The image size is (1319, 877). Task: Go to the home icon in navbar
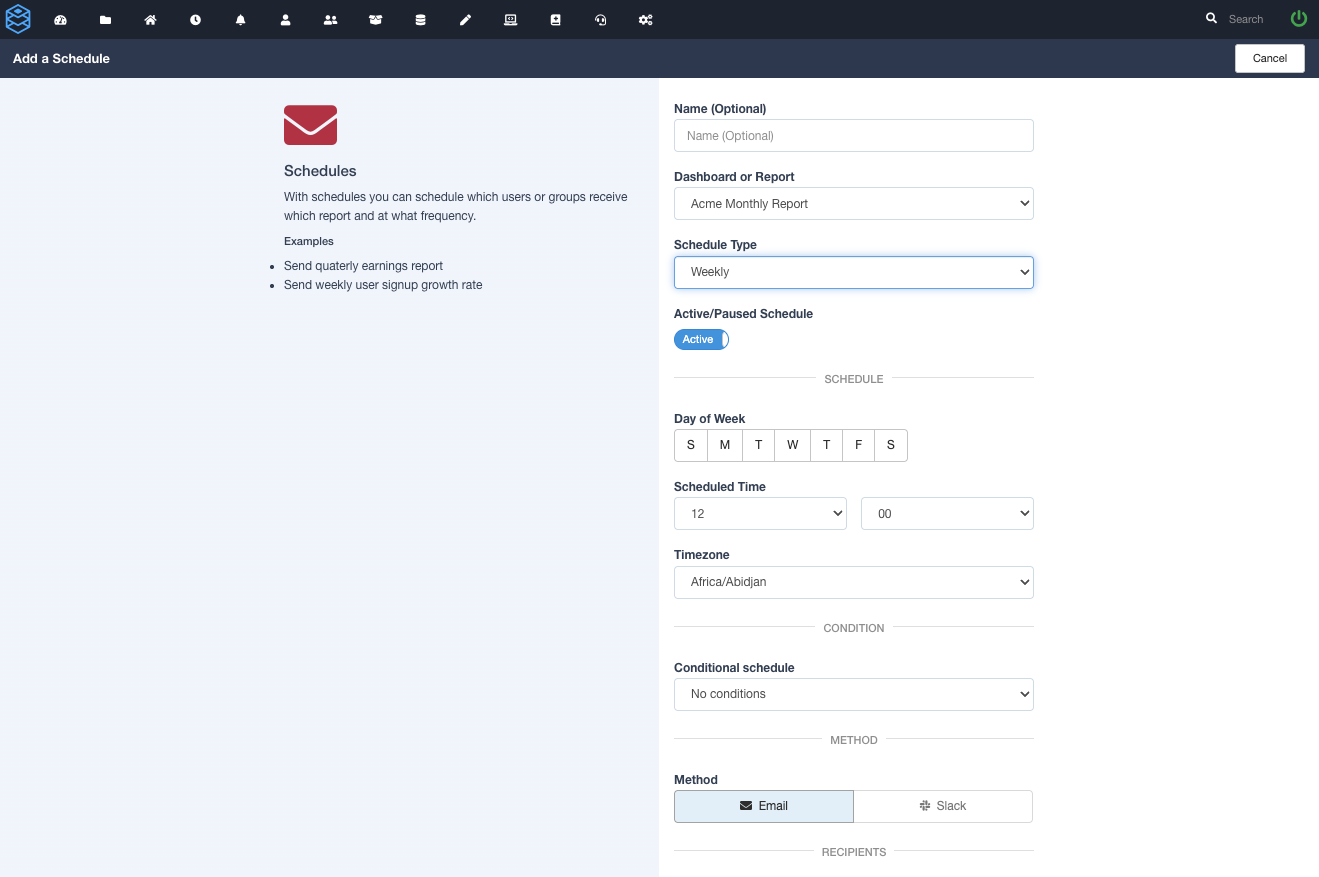150,19
